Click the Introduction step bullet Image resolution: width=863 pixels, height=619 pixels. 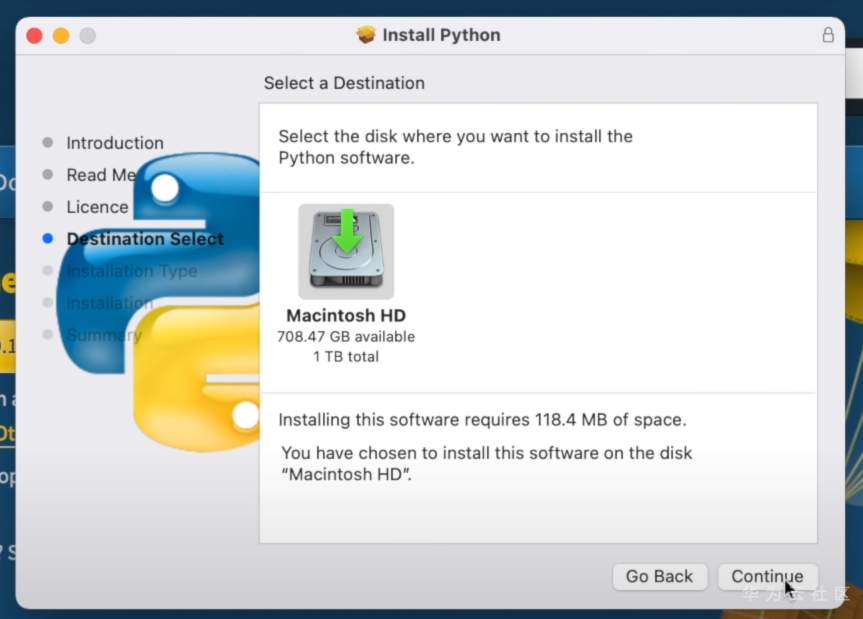(x=48, y=143)
